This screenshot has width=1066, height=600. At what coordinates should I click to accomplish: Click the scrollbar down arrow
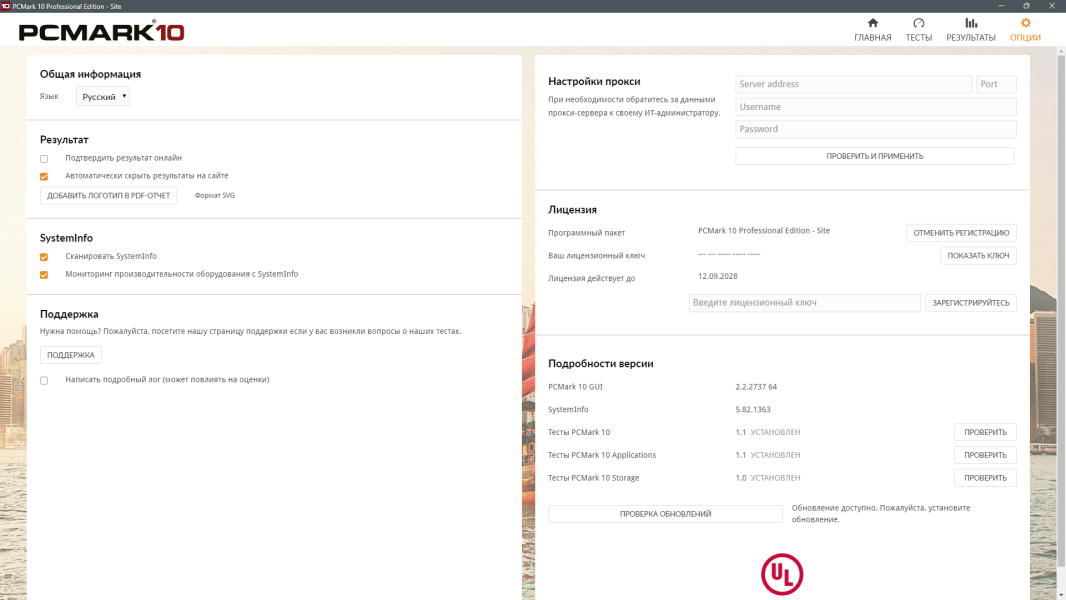click(1061, 595)
